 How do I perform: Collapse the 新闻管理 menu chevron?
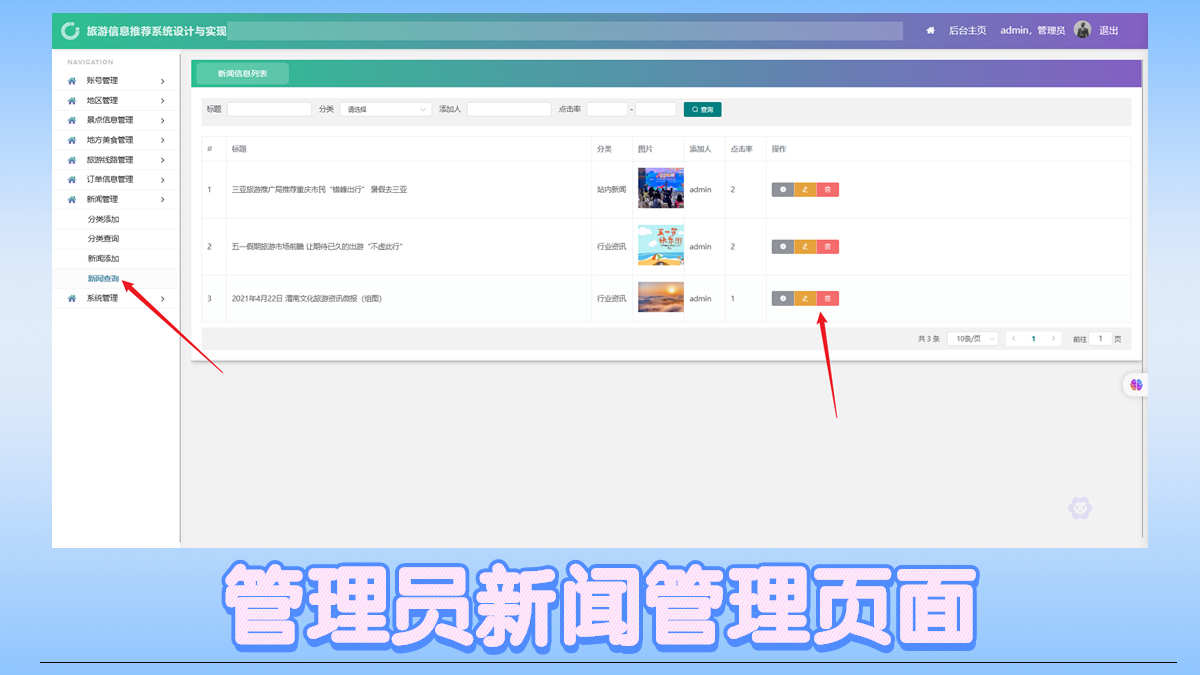(x=162, y=200)
